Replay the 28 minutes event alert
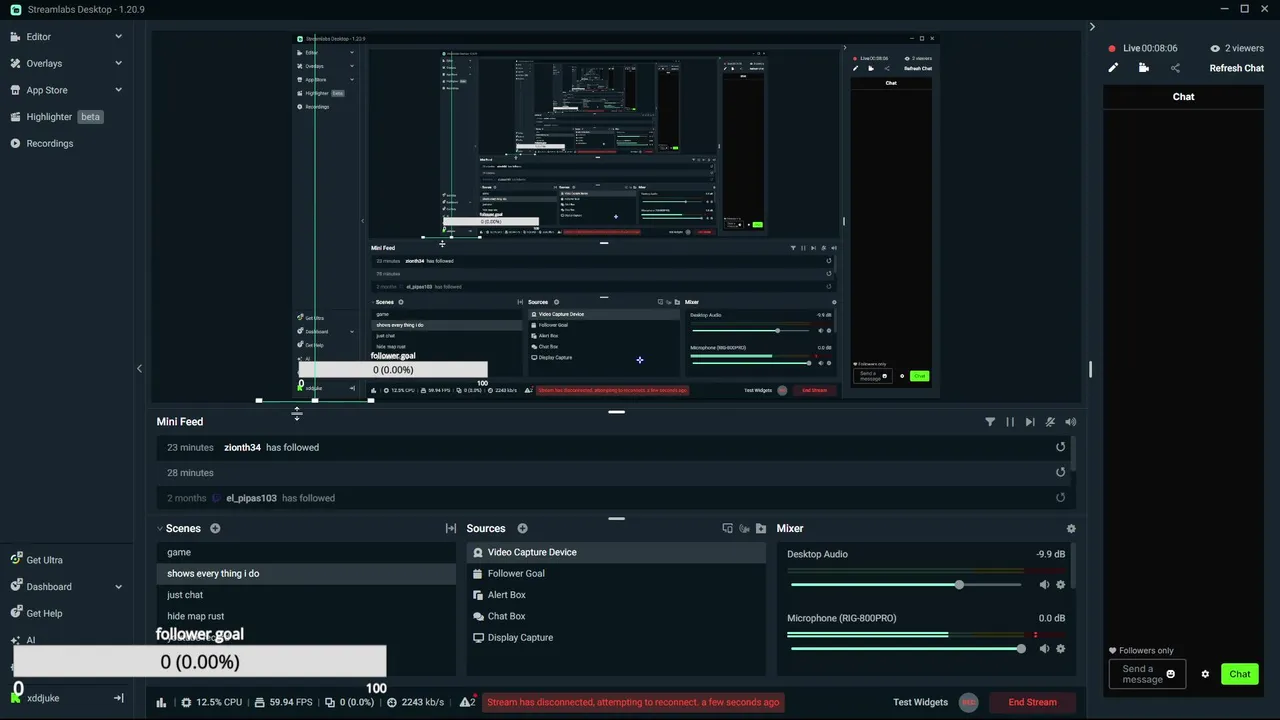 (1061, 472)
